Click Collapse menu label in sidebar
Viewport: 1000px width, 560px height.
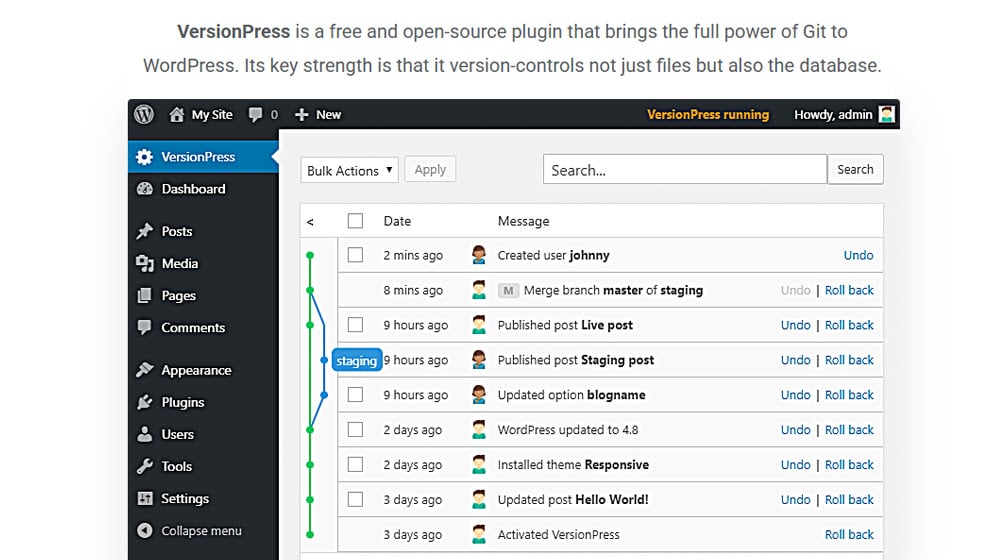(202, 531)
